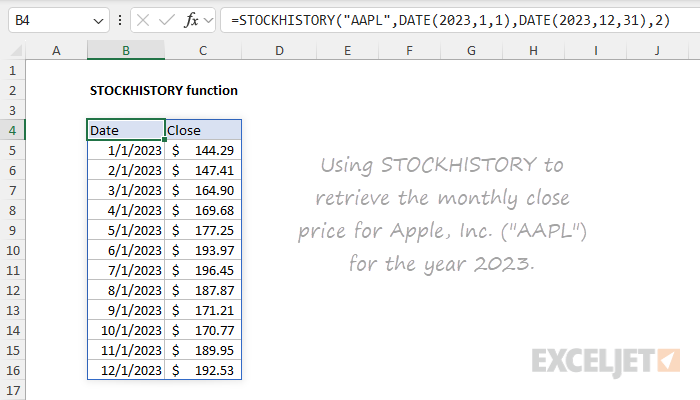Select the date cell 8/1/2023
This screenshot has height=400, width=700.
tap(126, 291)
